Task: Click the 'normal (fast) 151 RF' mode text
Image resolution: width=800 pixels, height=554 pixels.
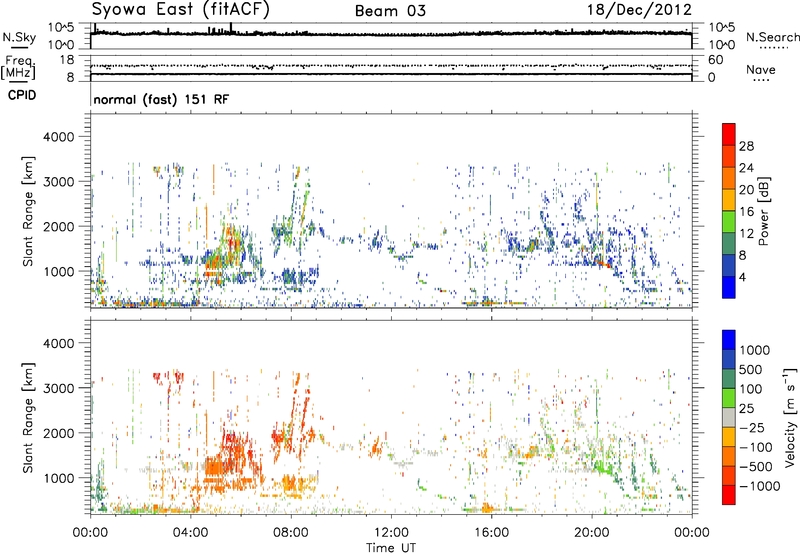Action: [161, 99]
